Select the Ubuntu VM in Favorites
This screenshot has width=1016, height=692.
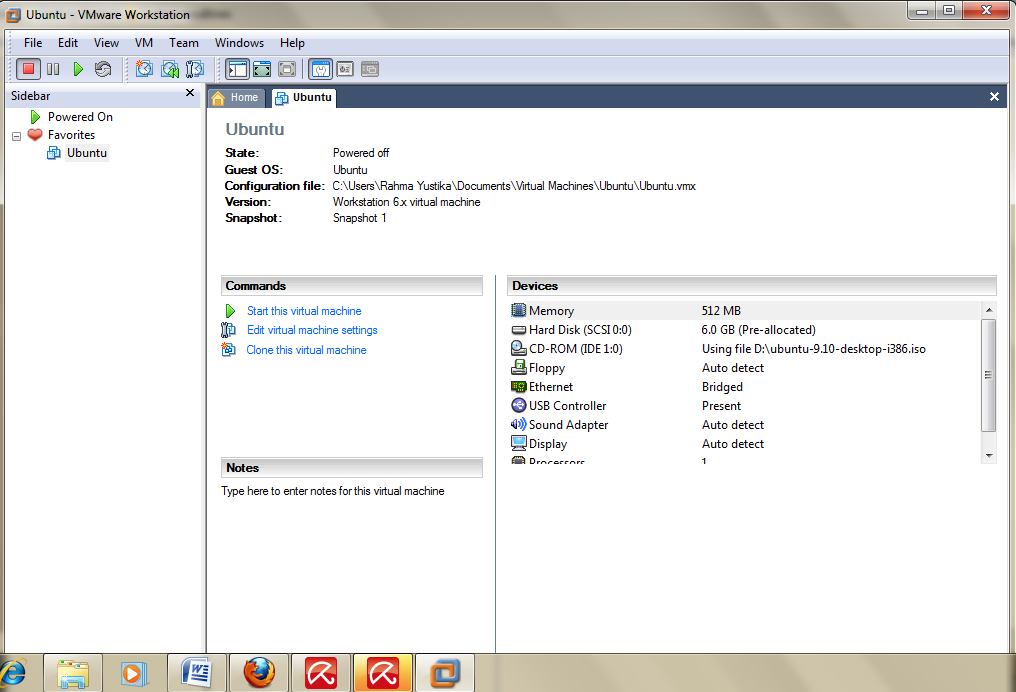click(87, 153)
